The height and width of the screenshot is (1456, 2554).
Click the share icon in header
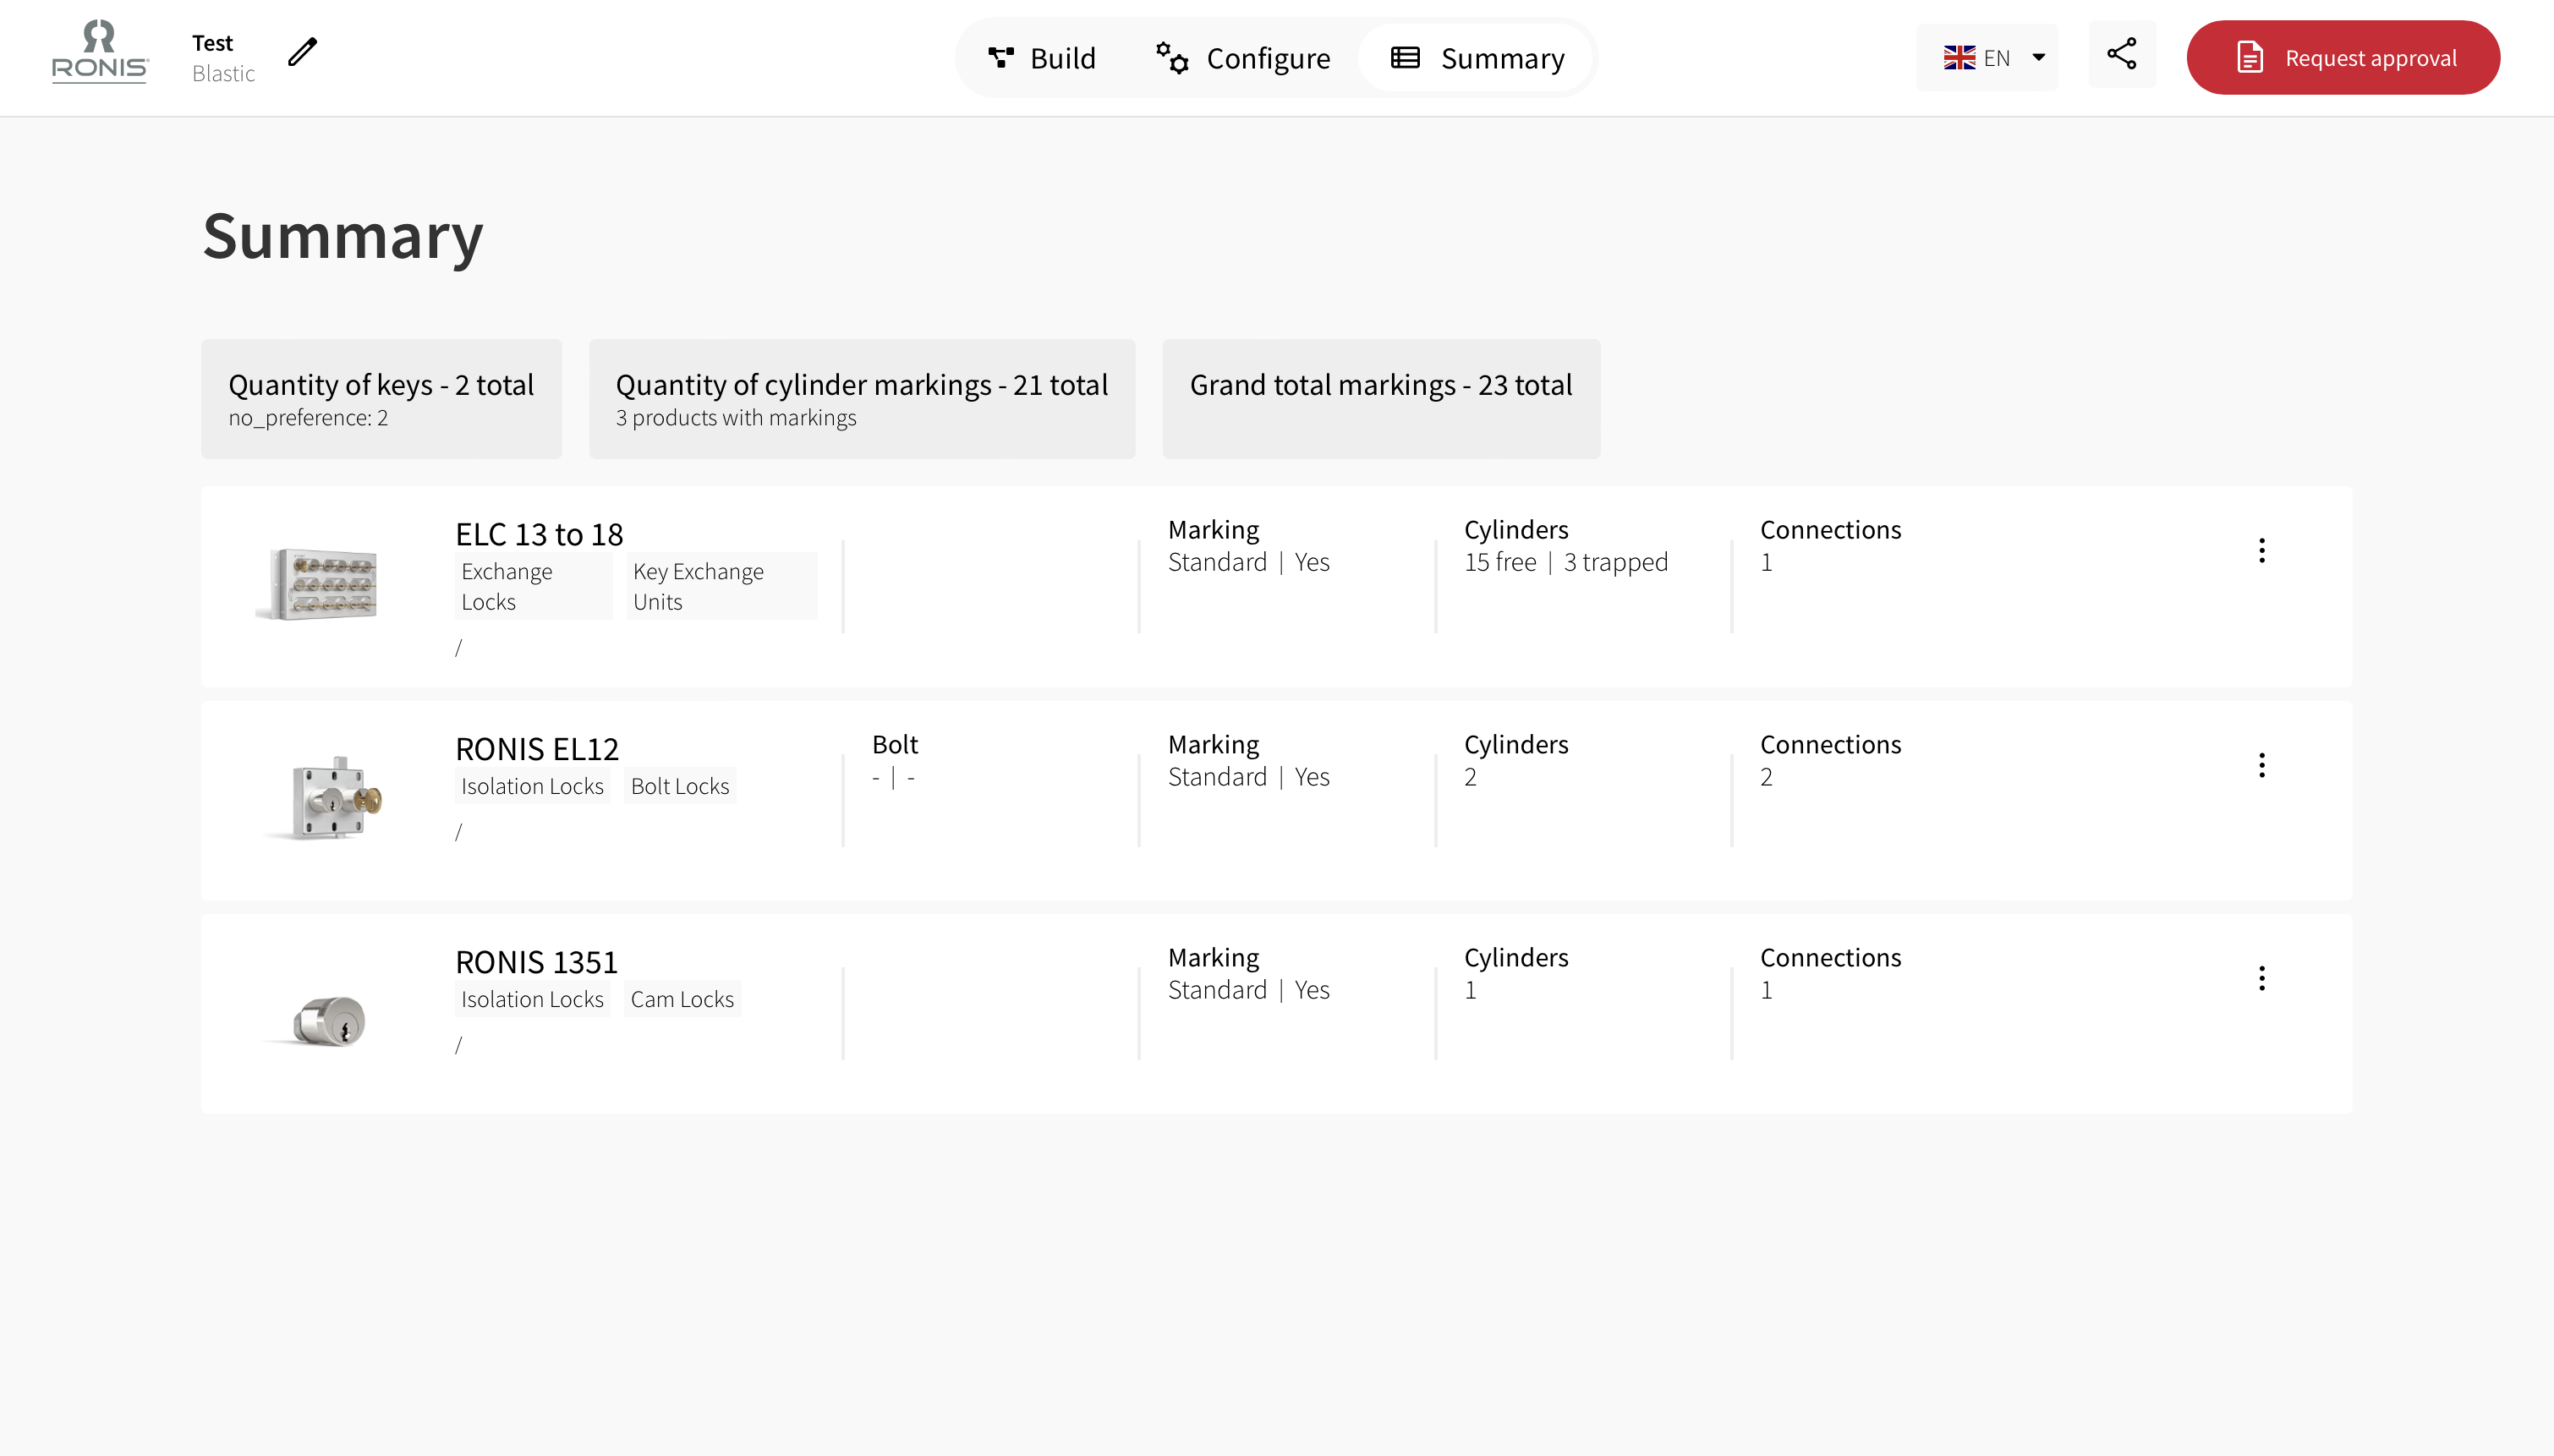tap(2121, 54)
